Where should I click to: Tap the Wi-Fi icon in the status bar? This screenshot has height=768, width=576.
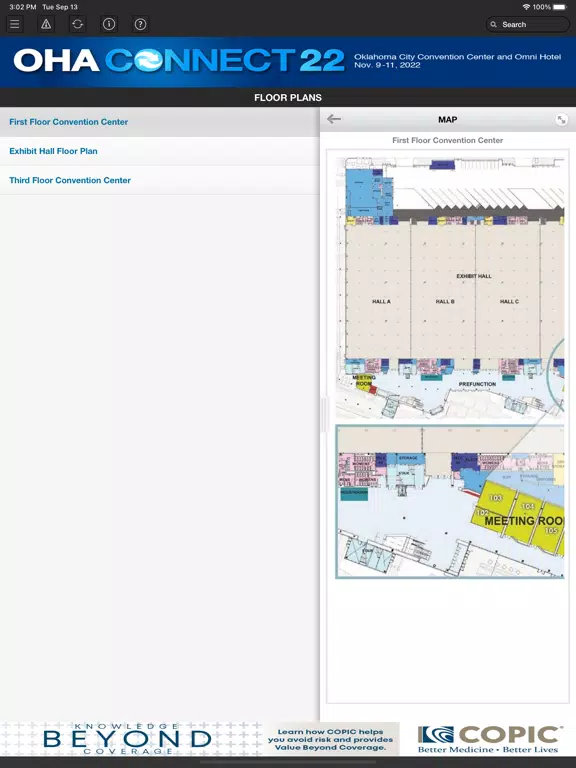pyautogui.click(x=527, y=7)
